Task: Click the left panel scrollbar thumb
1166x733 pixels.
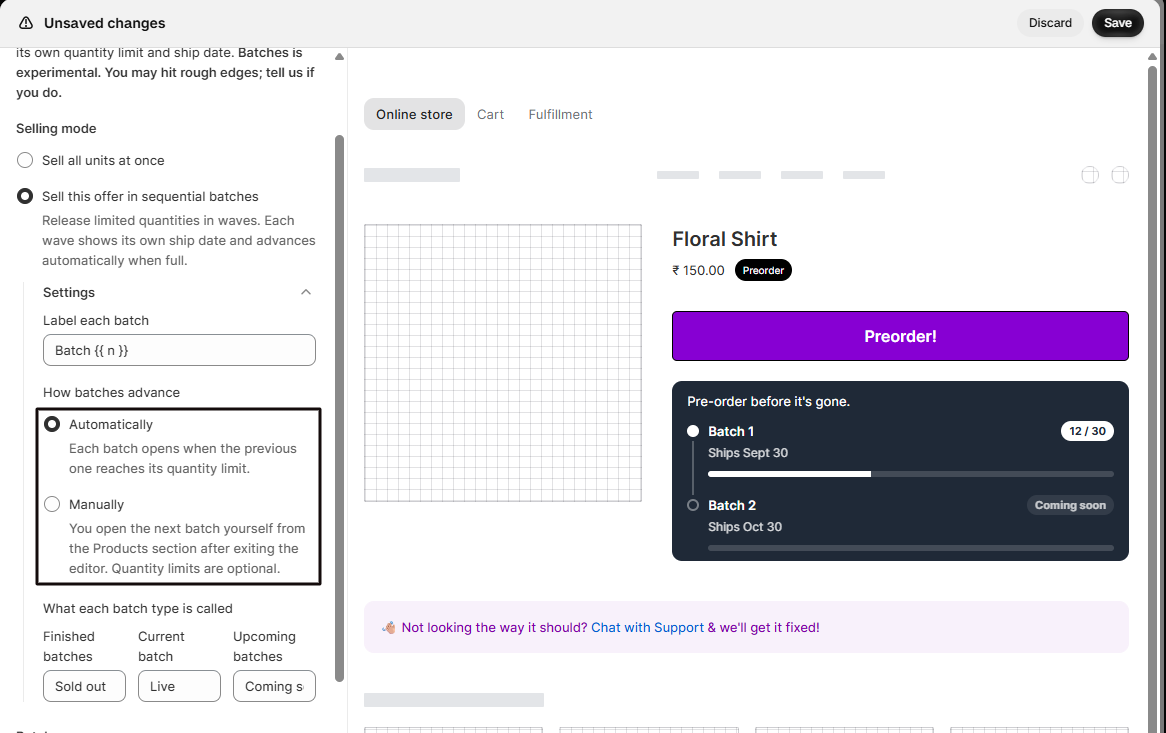Action: (340, 408)
